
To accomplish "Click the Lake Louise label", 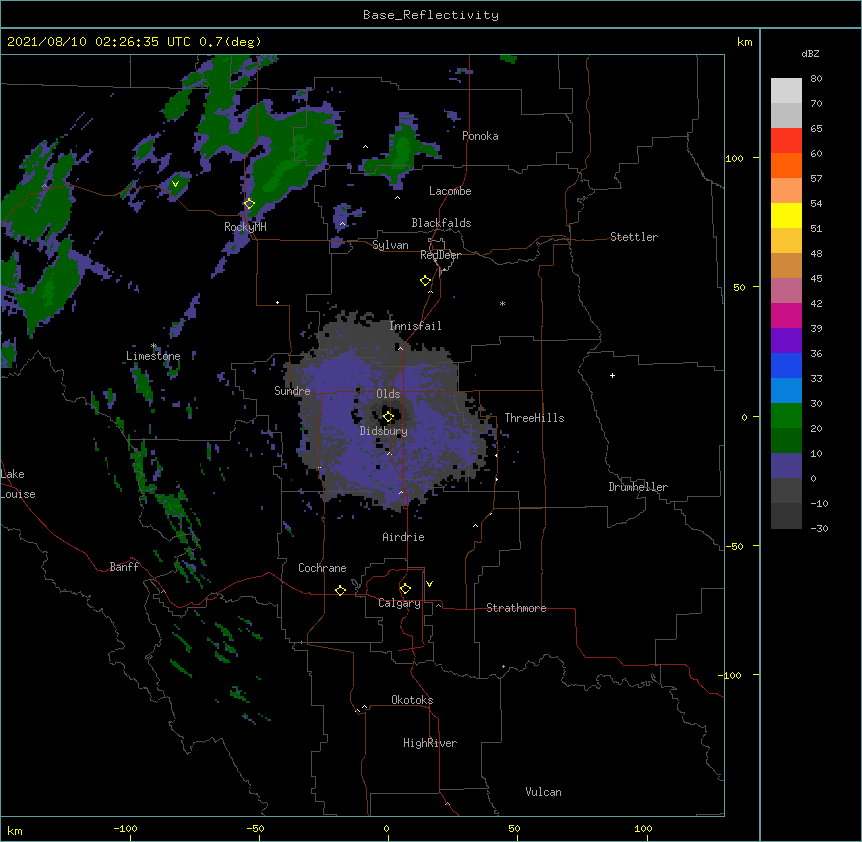I will [x=16, y=484].
